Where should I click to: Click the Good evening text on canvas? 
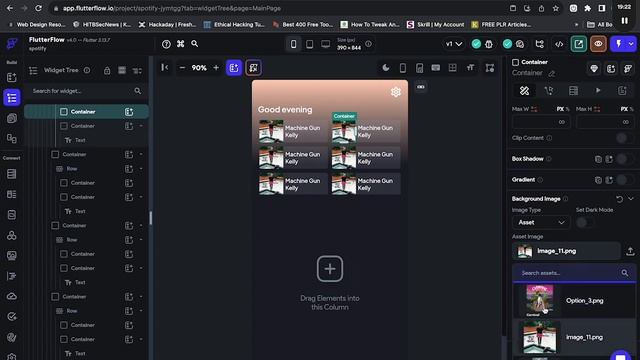click(285, 109)
